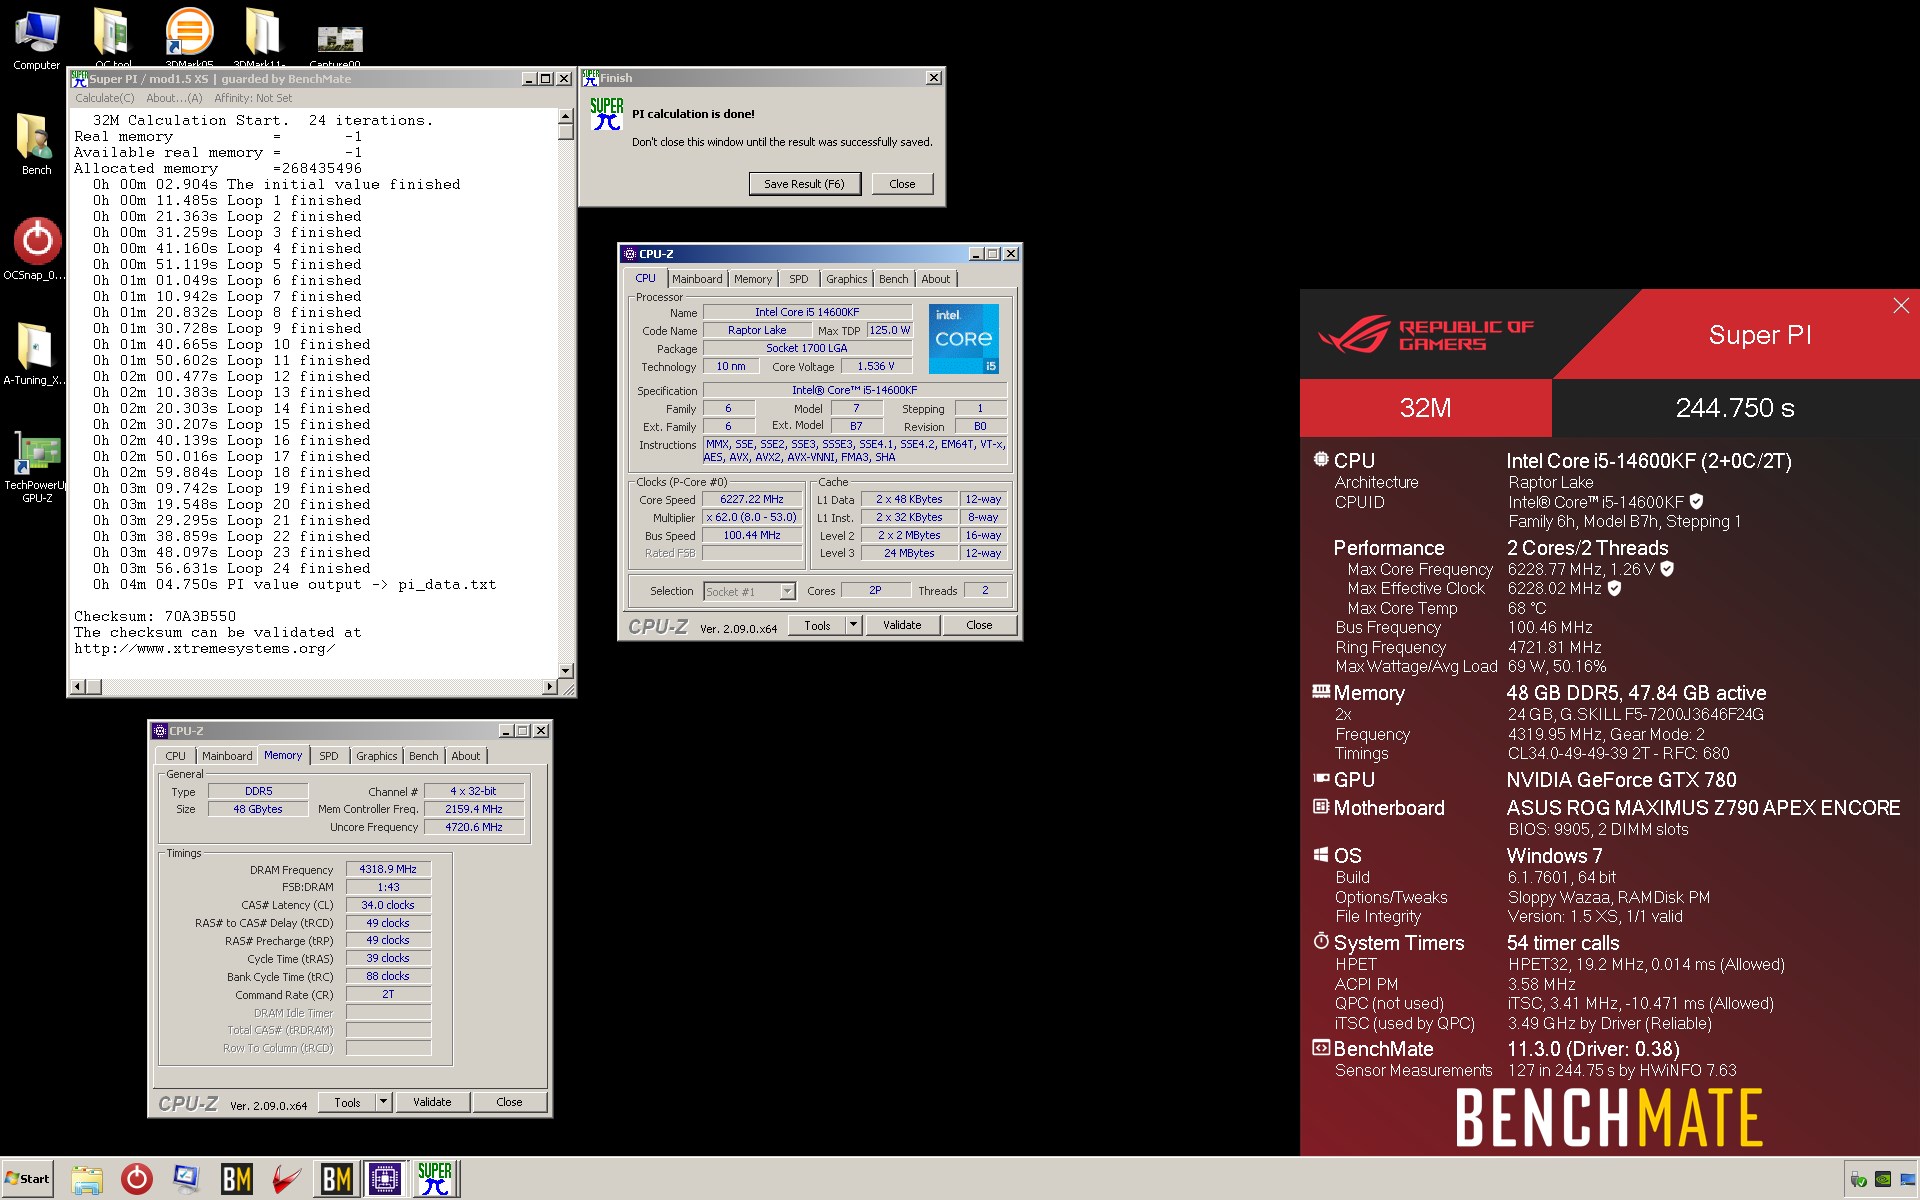Viewport: 1920px width, 1200px height.
Task: Open Bench tab in lower CPU-Z window
Action: [424, 756]
